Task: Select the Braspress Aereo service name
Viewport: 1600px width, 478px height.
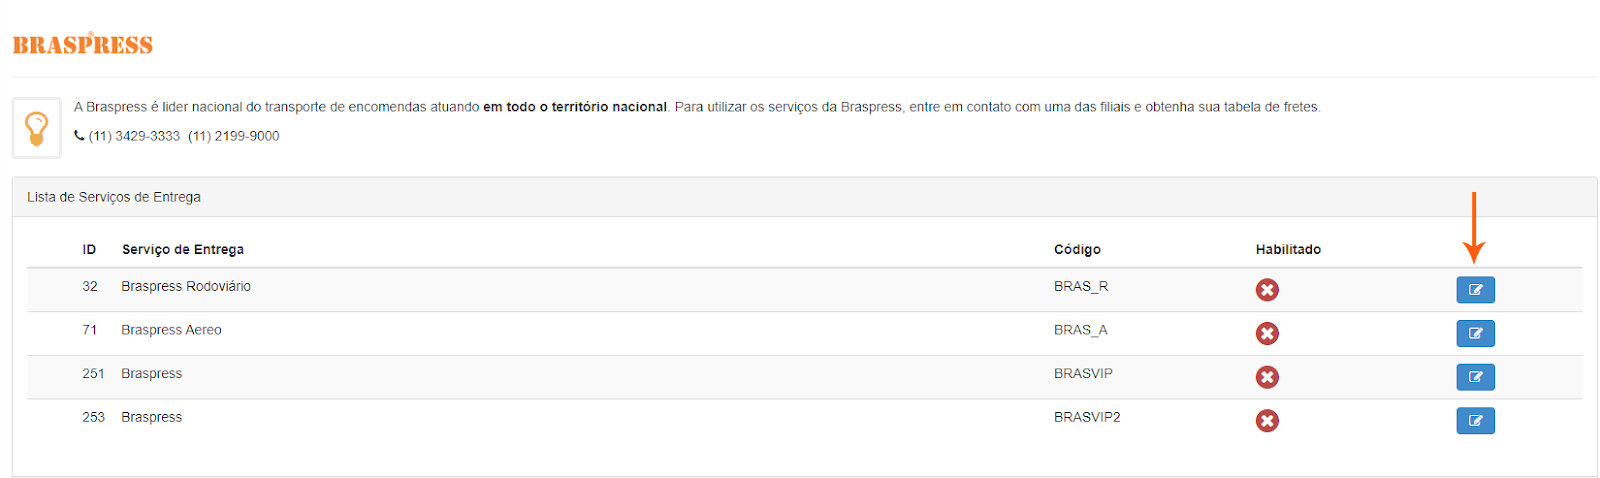Action: pos(171,330)
